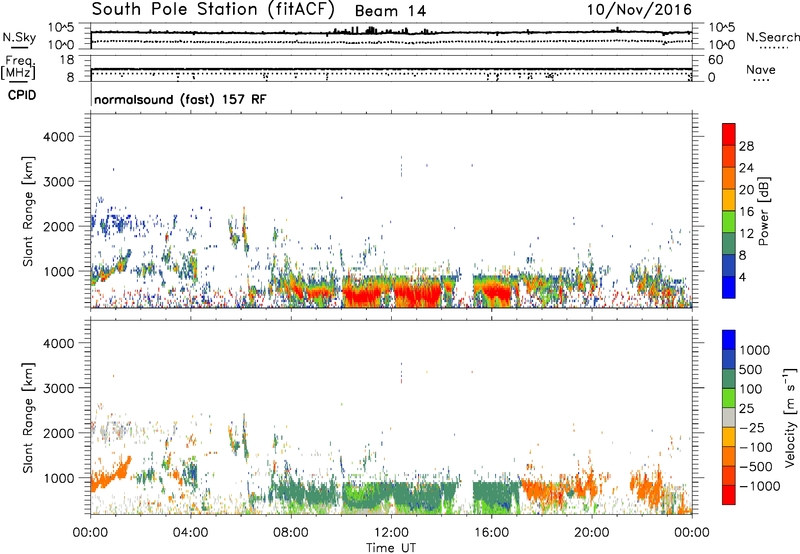Click the '20:00' time tick label
This screenshot has width=800, height=554.
pyautogui.click(x=592, y=533)
